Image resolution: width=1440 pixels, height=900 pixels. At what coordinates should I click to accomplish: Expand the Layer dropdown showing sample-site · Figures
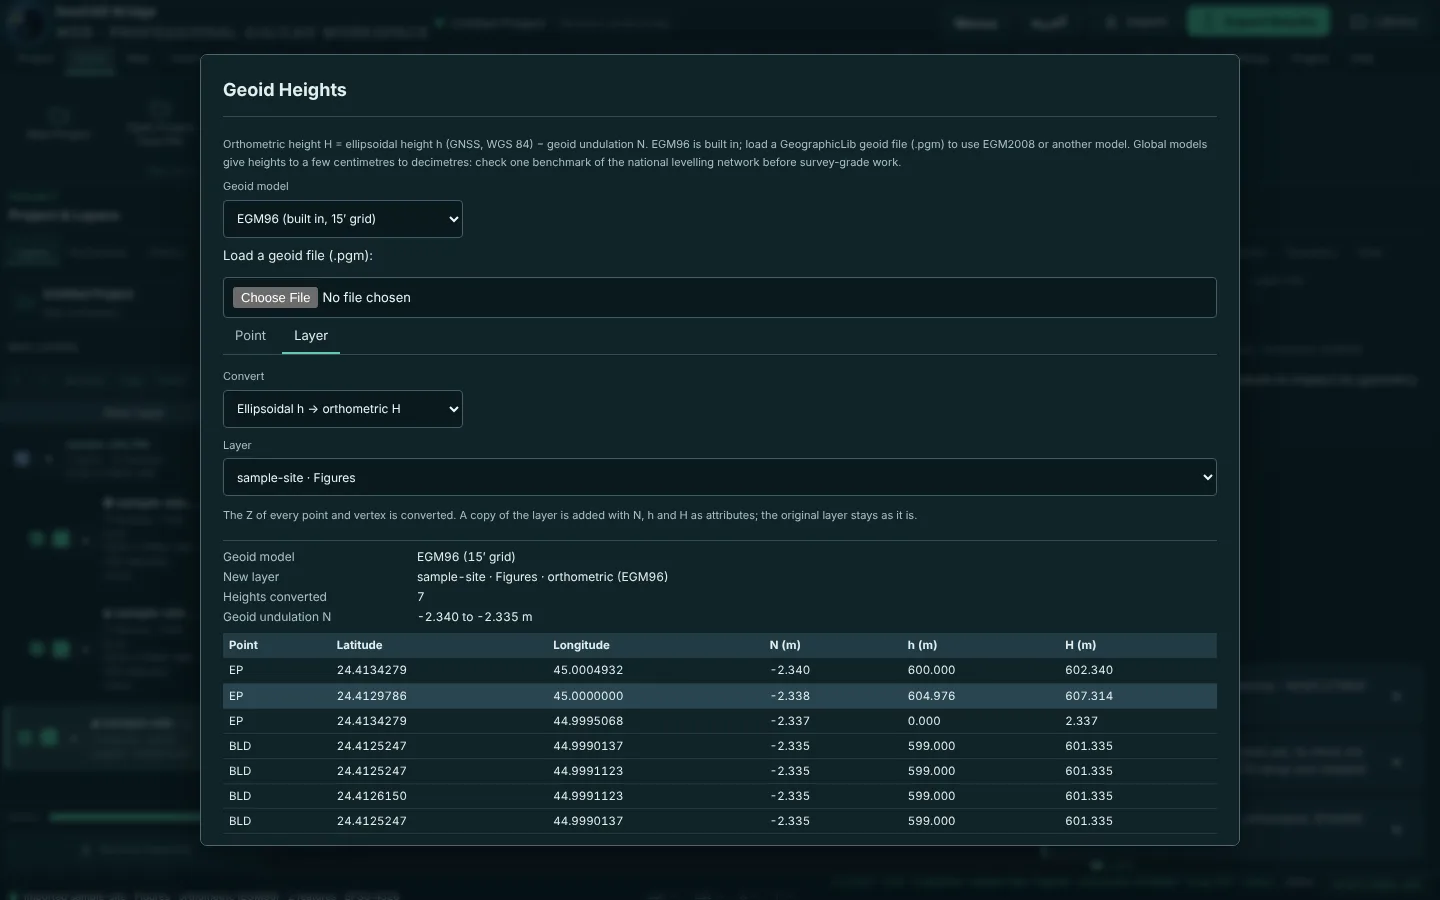click(x=720, y=478)
